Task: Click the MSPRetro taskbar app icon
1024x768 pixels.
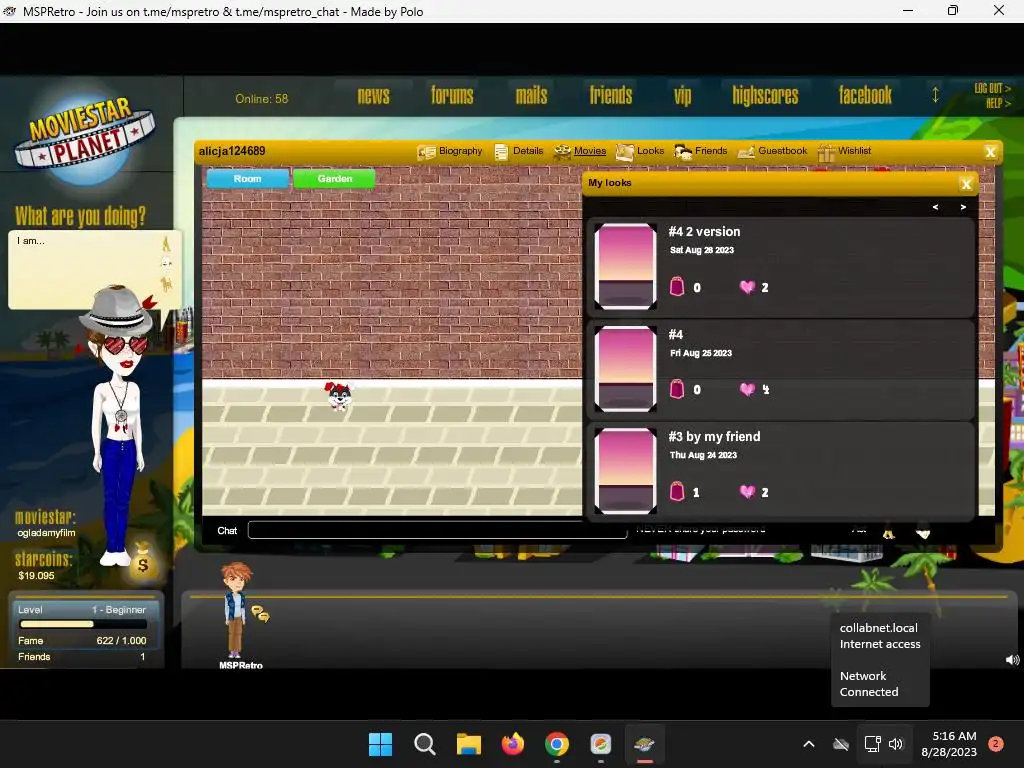Action: (x=645, y=744)
